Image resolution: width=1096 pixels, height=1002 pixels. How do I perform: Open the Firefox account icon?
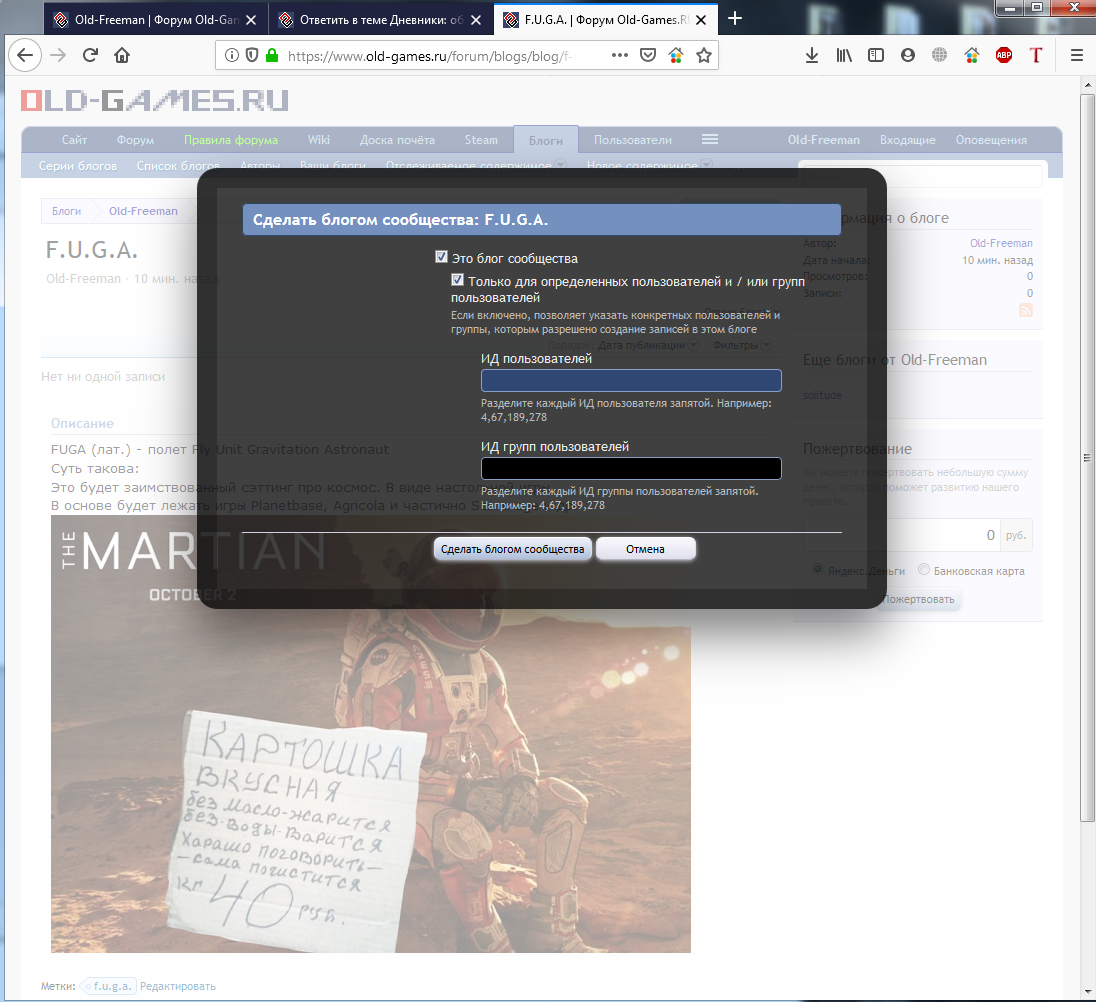click(908, 55)
